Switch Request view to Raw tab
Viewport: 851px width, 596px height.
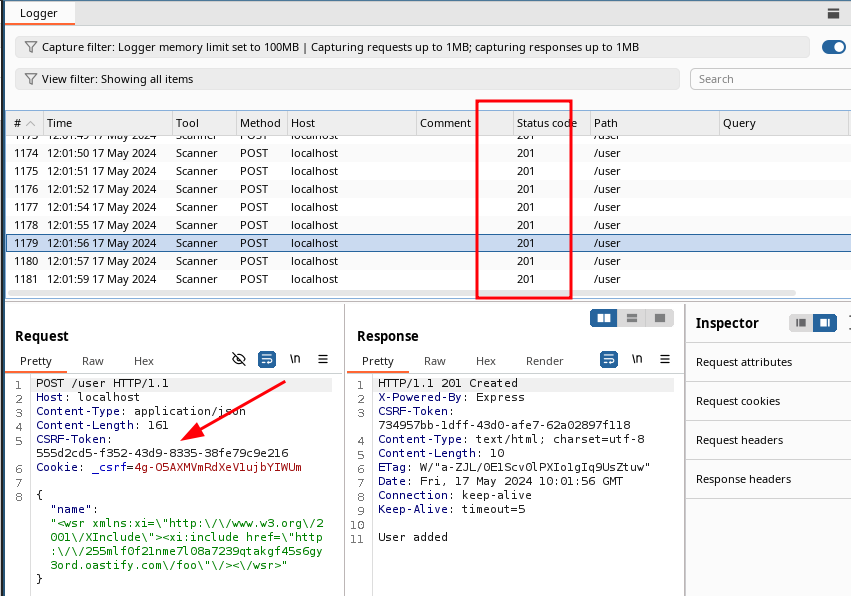tap(92, 361)
